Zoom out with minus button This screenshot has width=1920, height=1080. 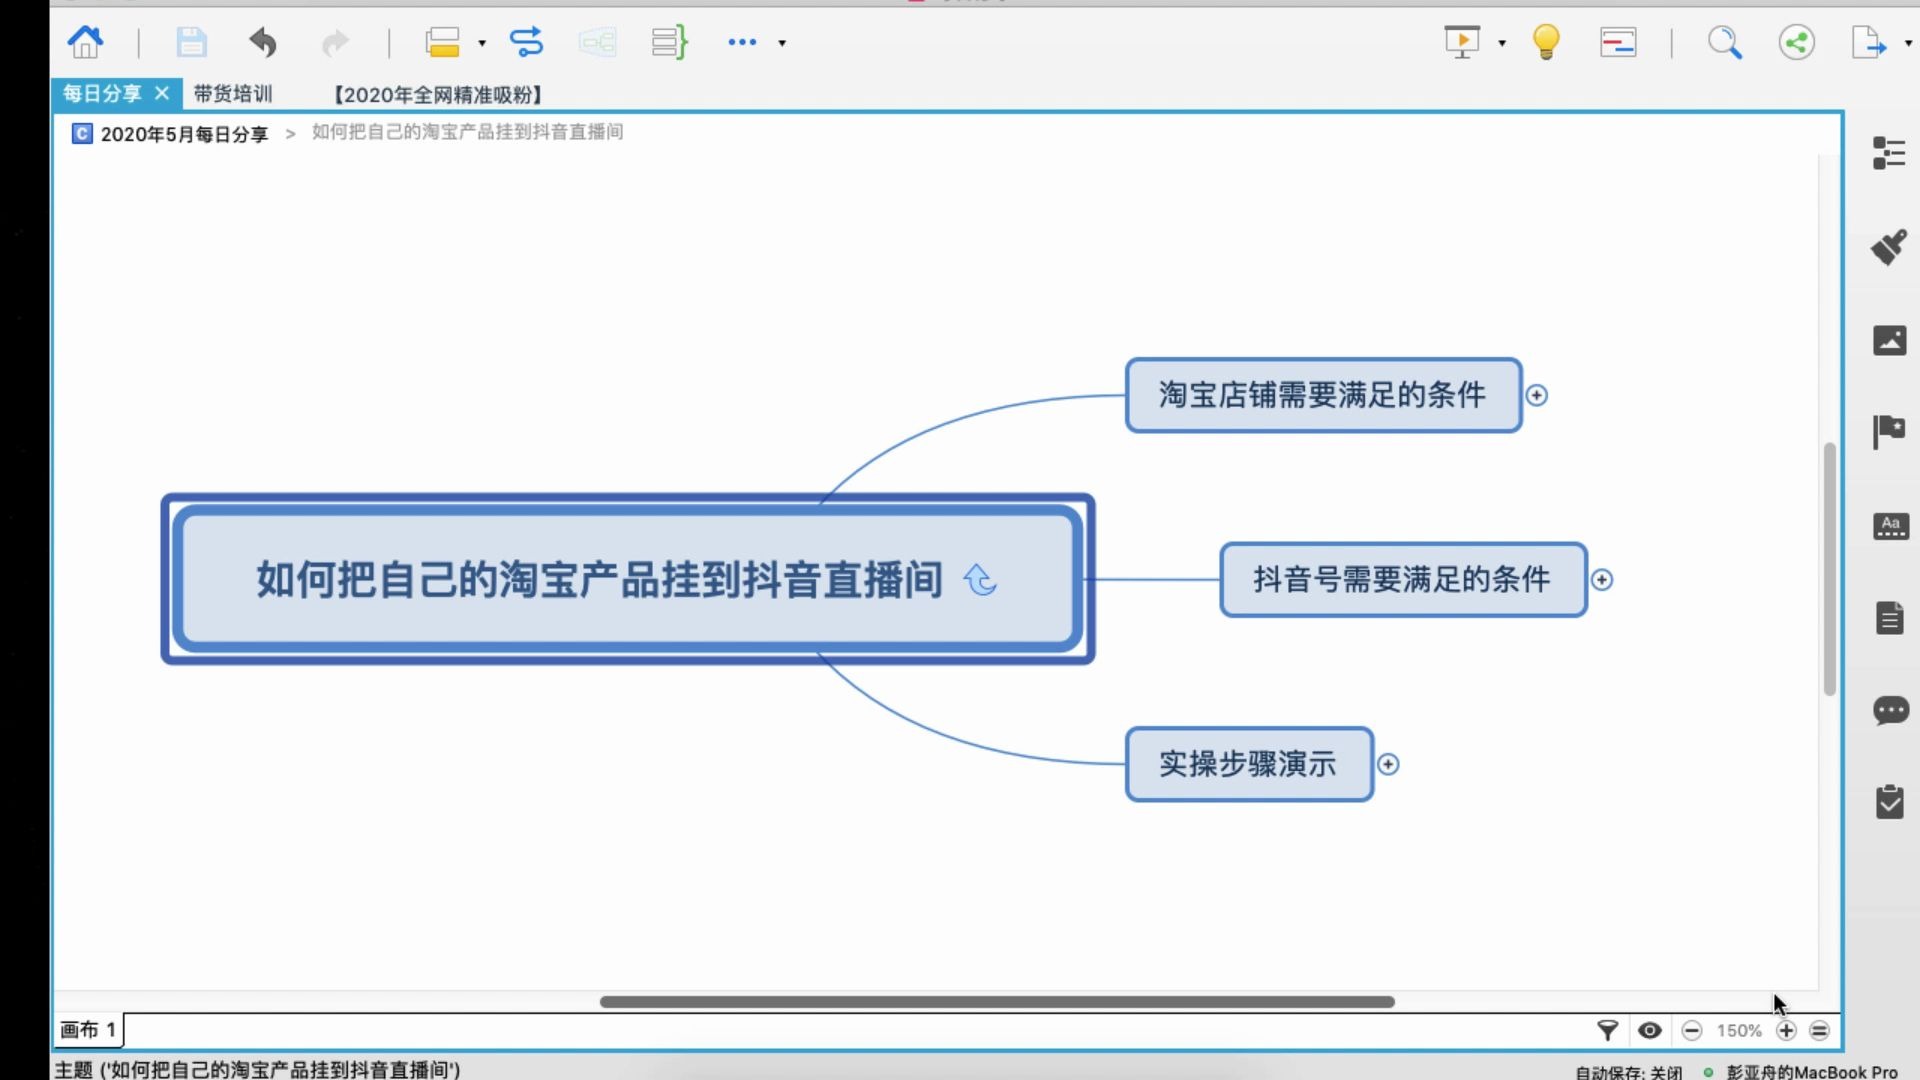(x=1692, y=1030)
